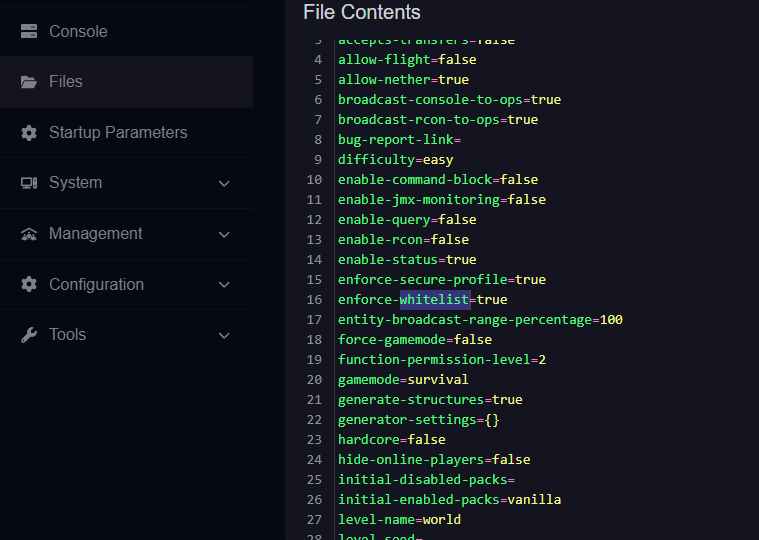The height and width of the screenshot is (540, 759).
Task: Click the initial-disabled-packs= line
Action: click(x=426, y=480)
